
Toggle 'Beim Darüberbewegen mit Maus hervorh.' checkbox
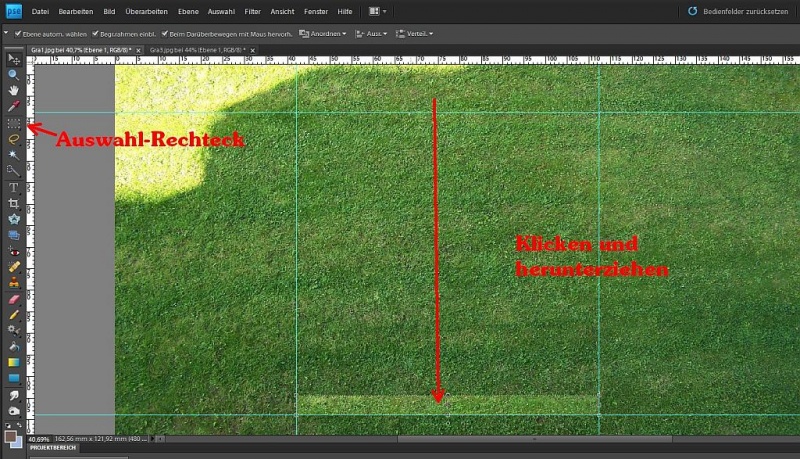point(164,34)
